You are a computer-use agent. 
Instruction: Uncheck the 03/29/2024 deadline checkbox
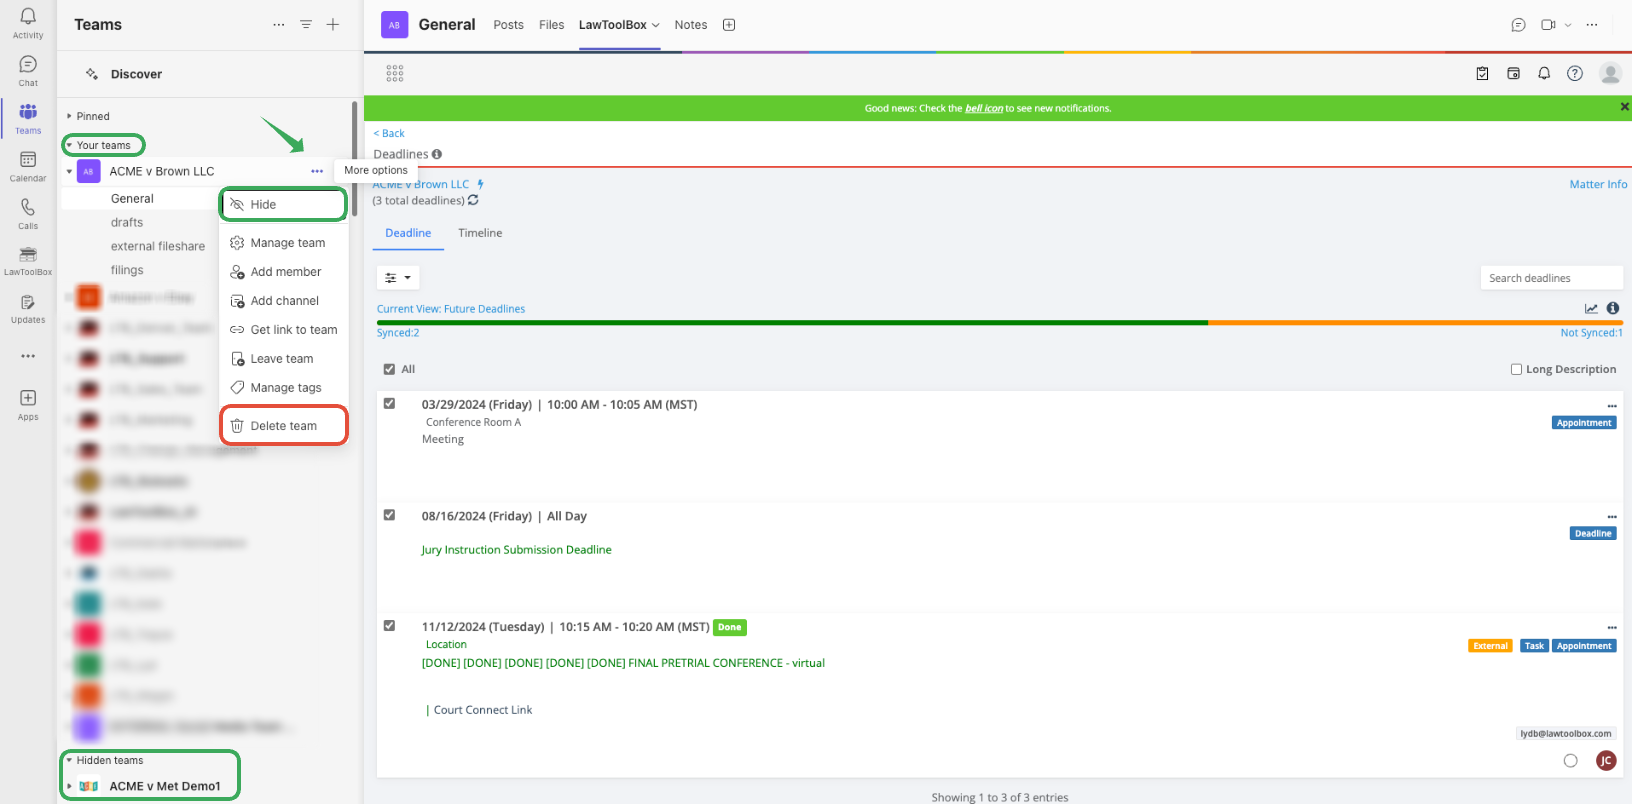click(x=389, y=404)
